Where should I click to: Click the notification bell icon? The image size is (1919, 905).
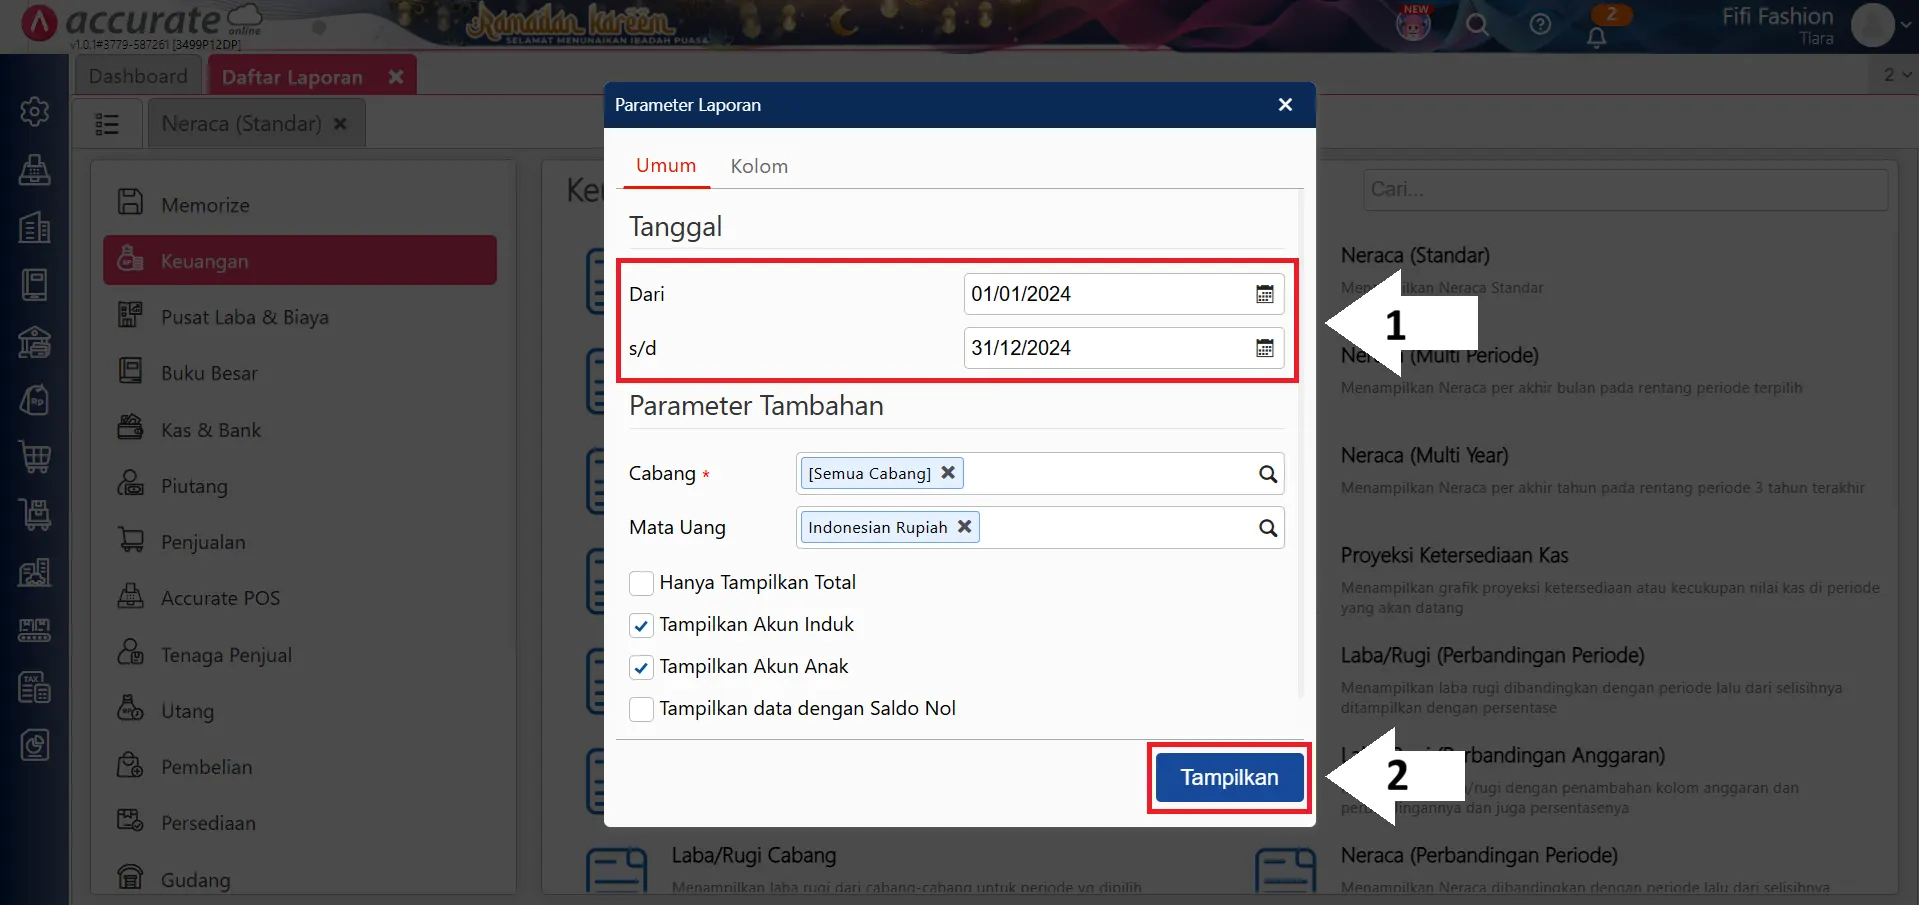click(x=1597, y=36)
